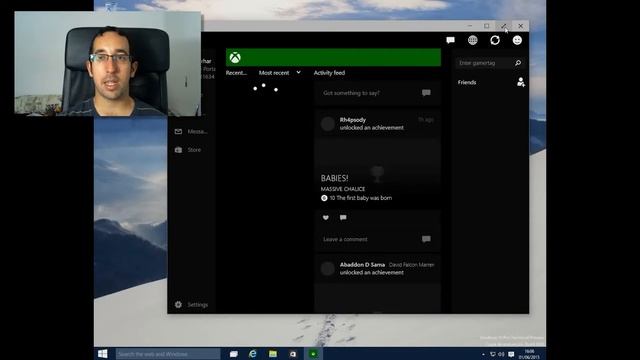
Task: Click the taskbar clock
Action: coord(529,354)
